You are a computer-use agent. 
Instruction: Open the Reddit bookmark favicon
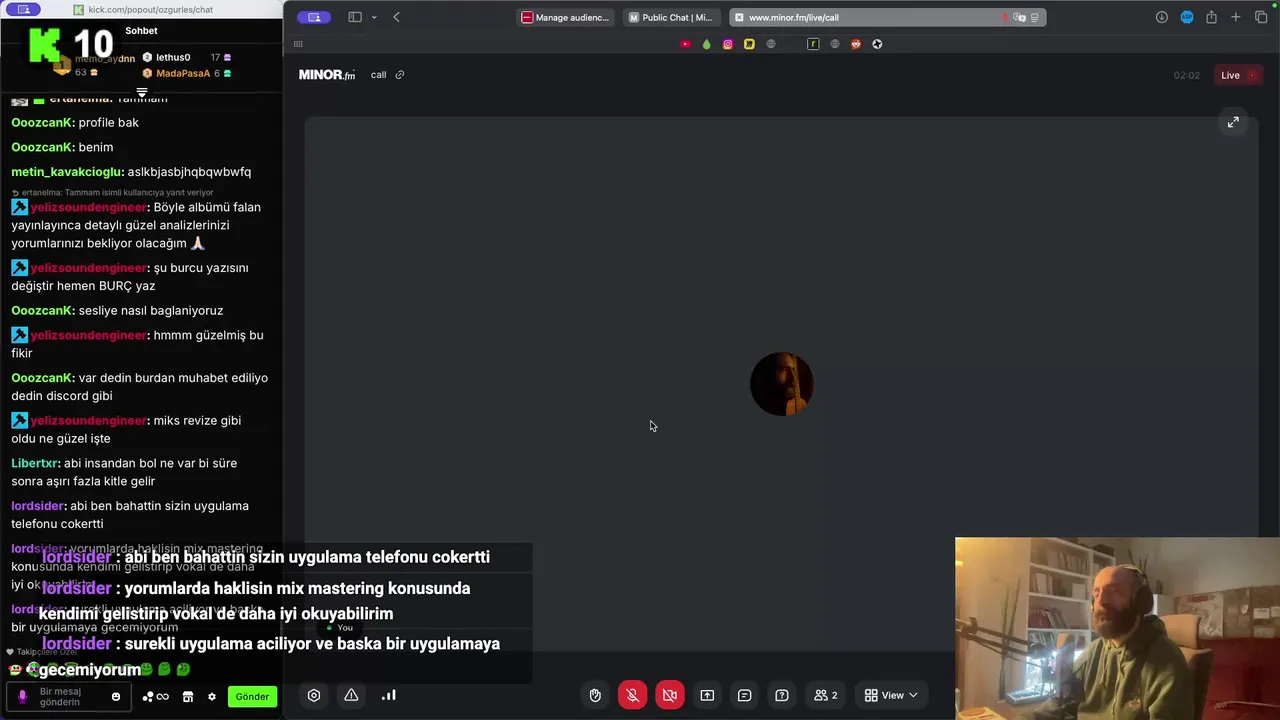click(x=856, y=44)
